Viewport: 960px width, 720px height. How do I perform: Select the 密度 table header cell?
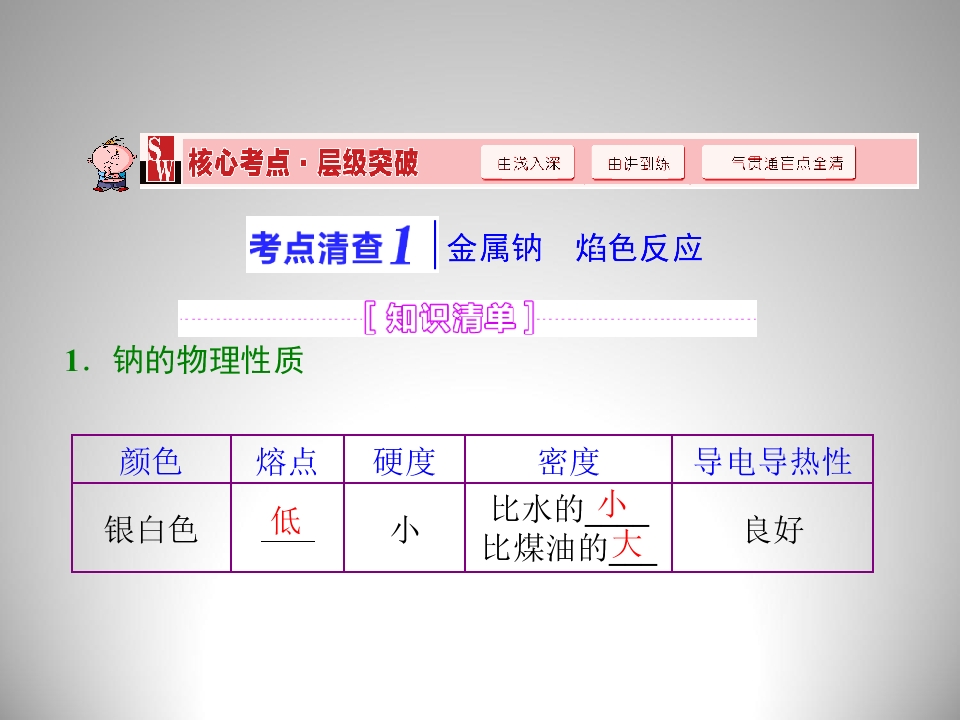point(568,461)
